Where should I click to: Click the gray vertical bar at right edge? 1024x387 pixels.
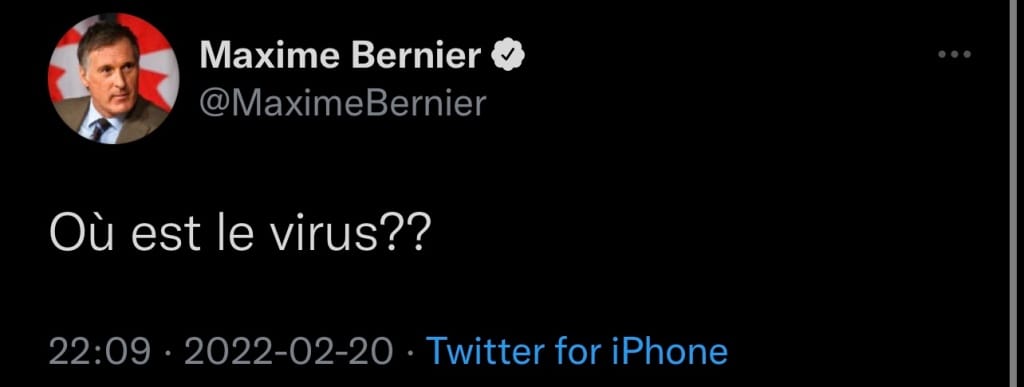click(x=1014, y=193)
